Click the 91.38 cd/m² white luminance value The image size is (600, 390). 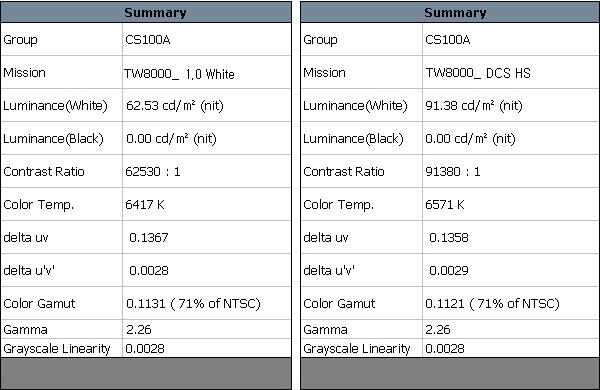point(474,105)
